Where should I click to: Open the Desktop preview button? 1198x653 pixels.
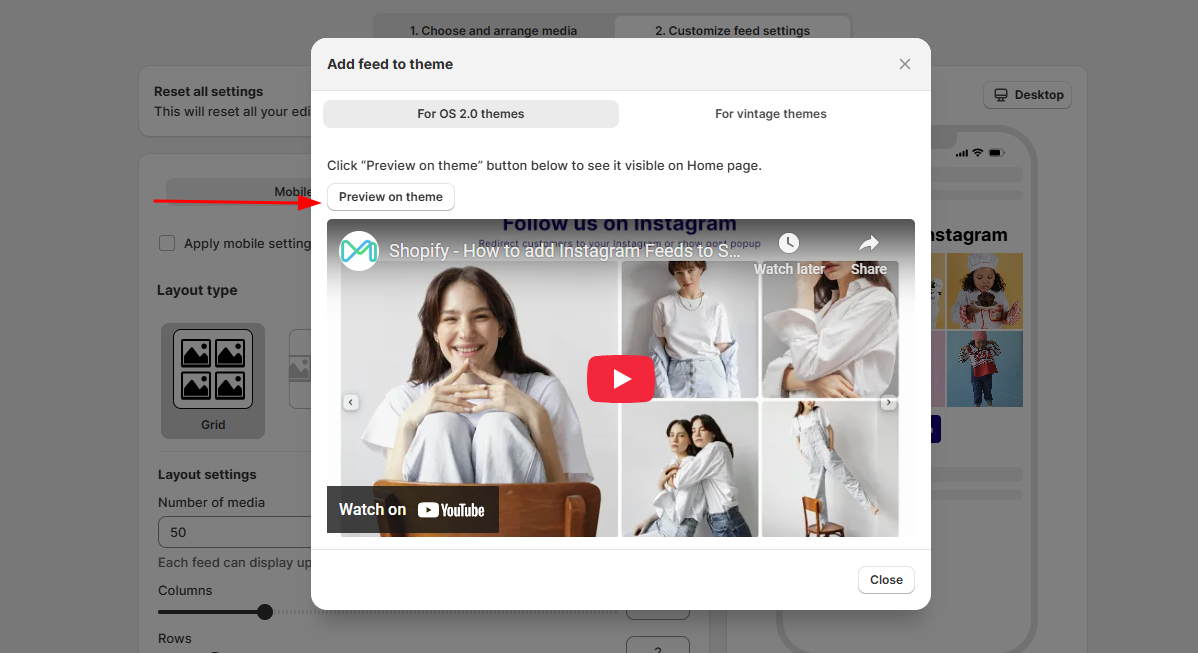1028,95
